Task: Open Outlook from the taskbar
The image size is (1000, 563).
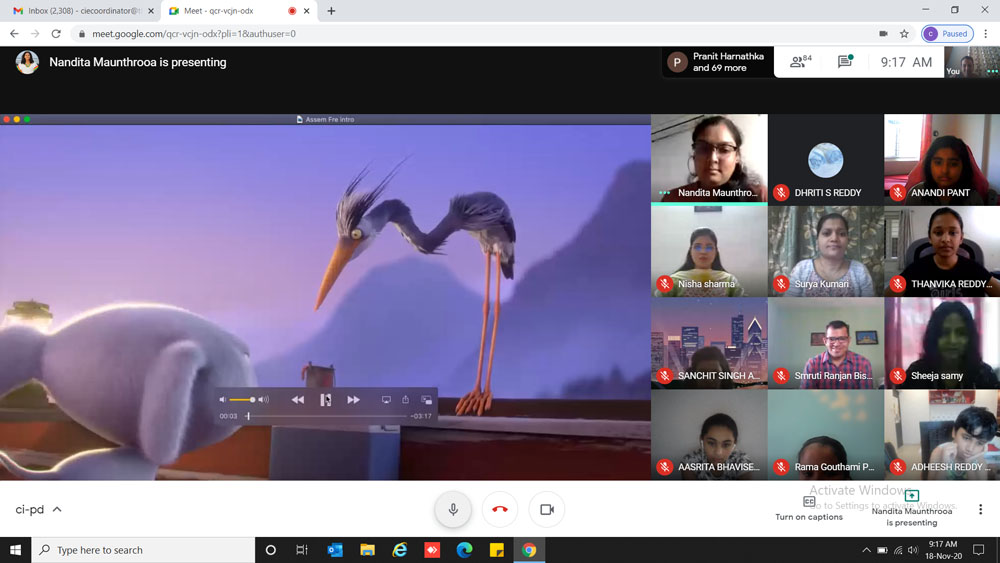Action: [x=335, y=550]
